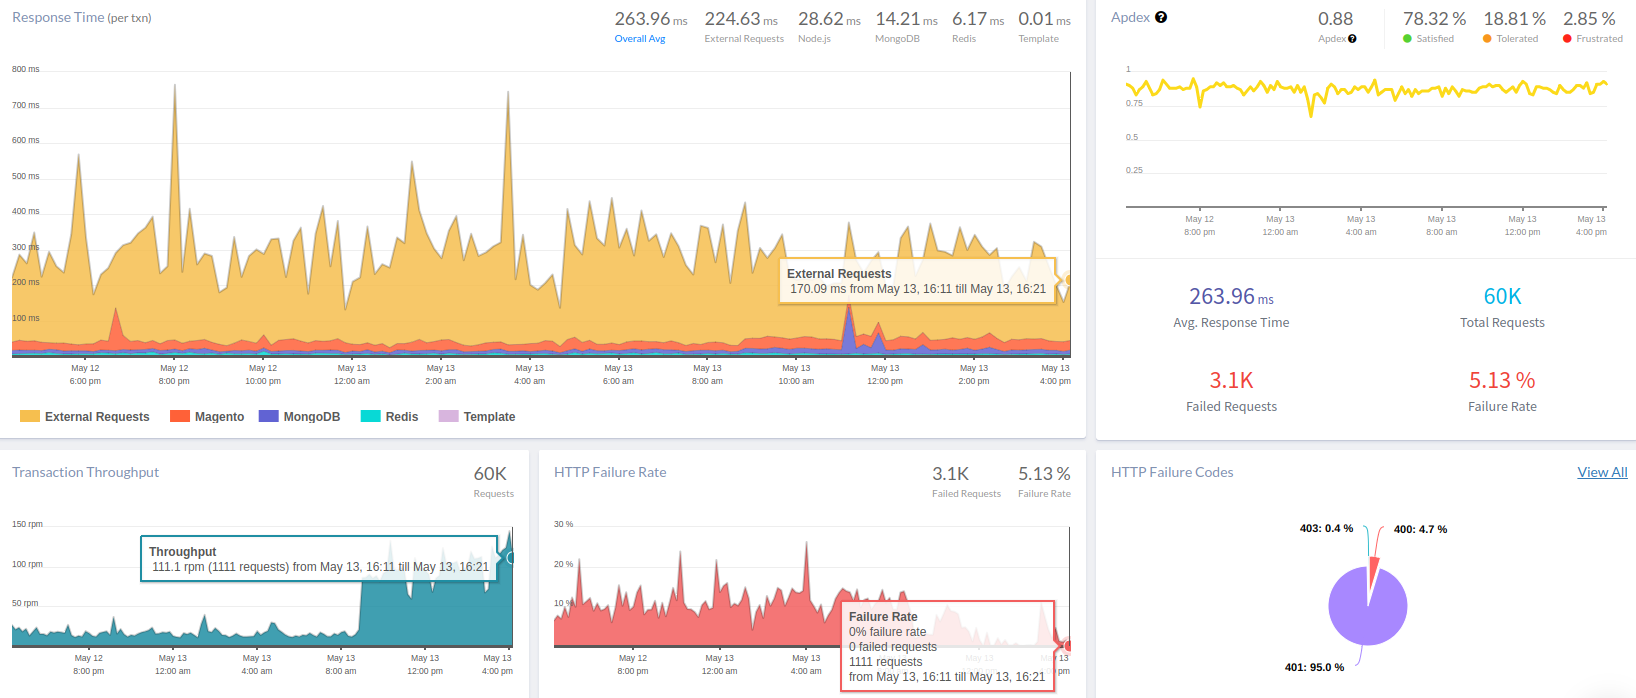Toggle the Magento series legend label
The width and height of the screenshot is (1636, 698).
point(219,417)
